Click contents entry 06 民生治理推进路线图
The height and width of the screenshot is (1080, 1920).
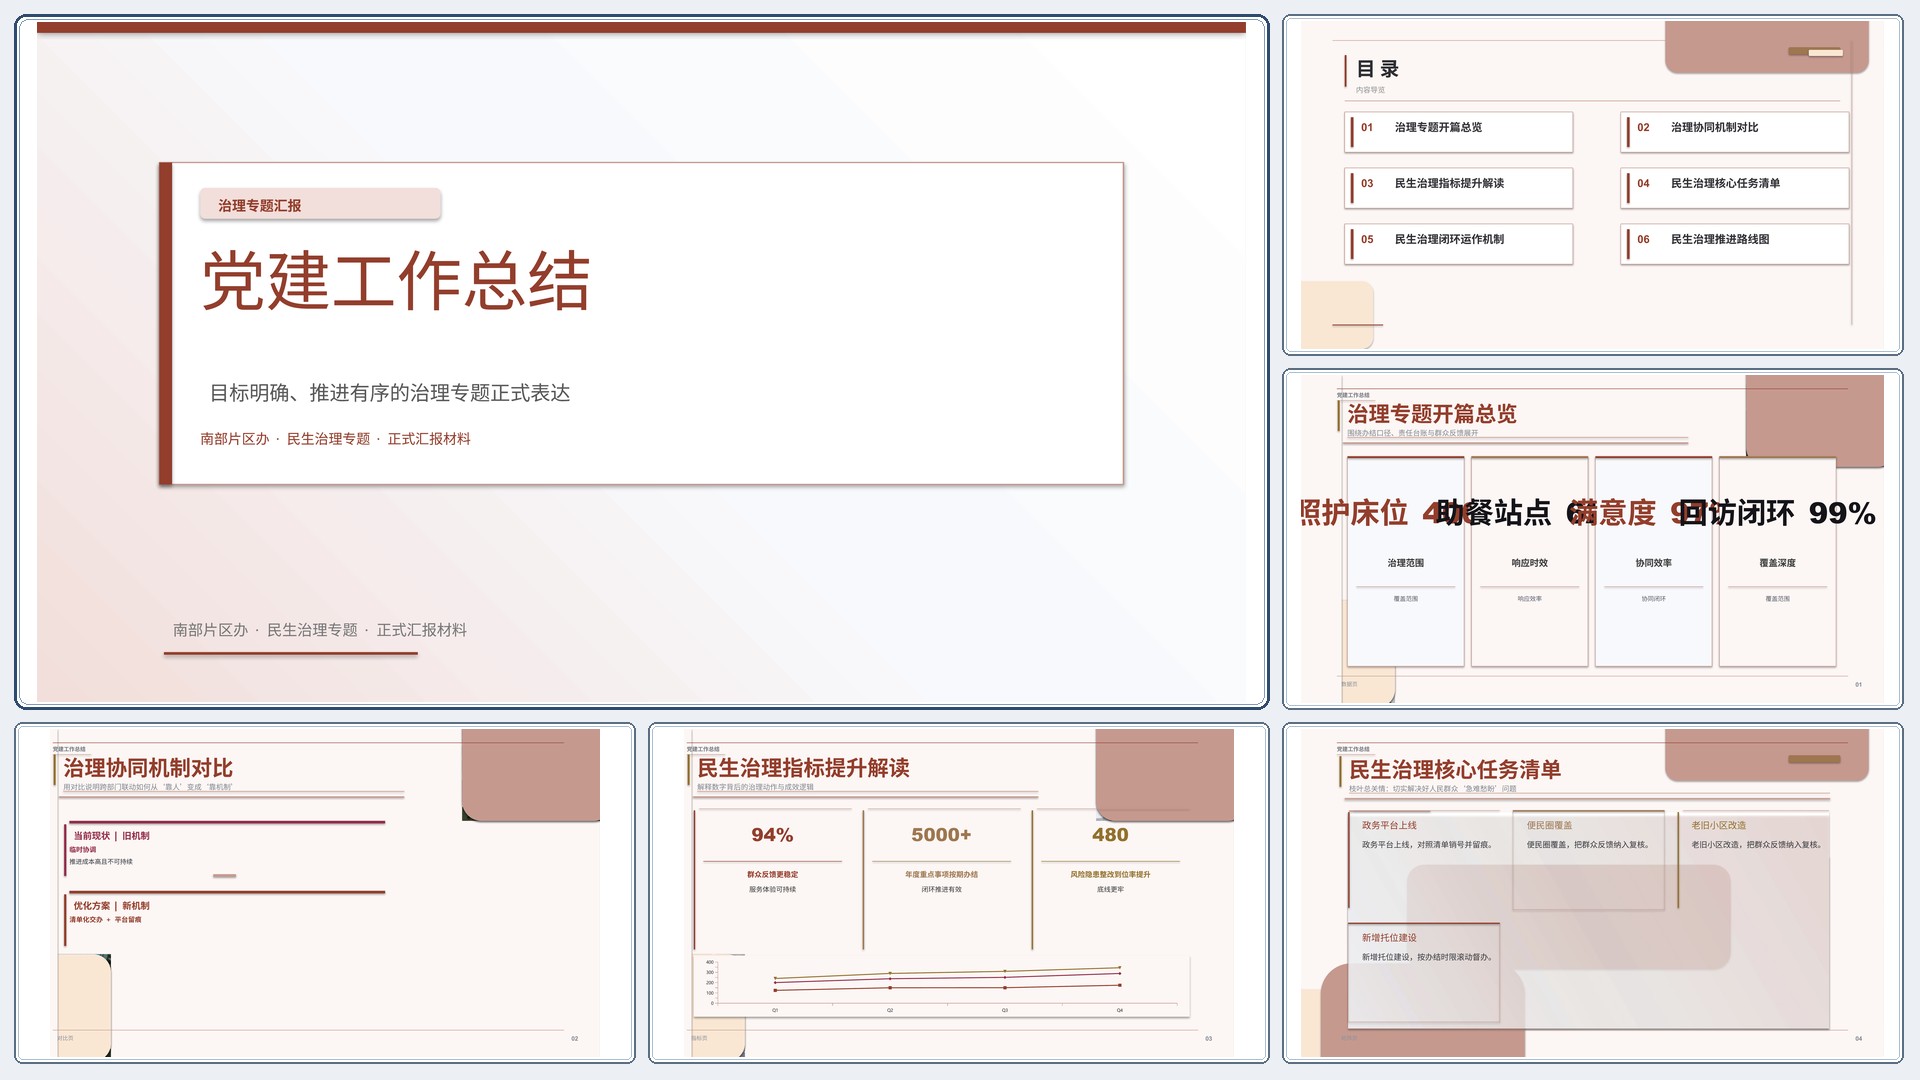point(1734,243)
